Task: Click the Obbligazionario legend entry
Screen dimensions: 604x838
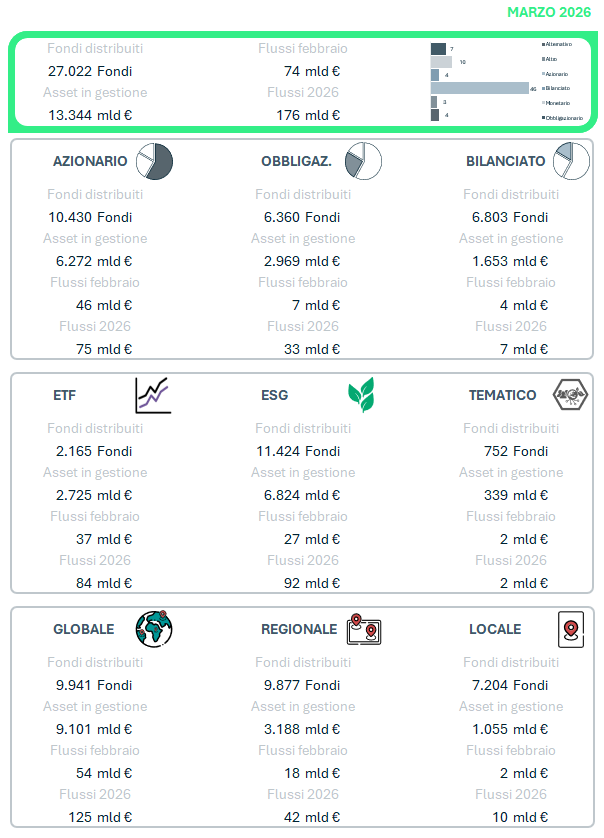Action: point(563,118)
